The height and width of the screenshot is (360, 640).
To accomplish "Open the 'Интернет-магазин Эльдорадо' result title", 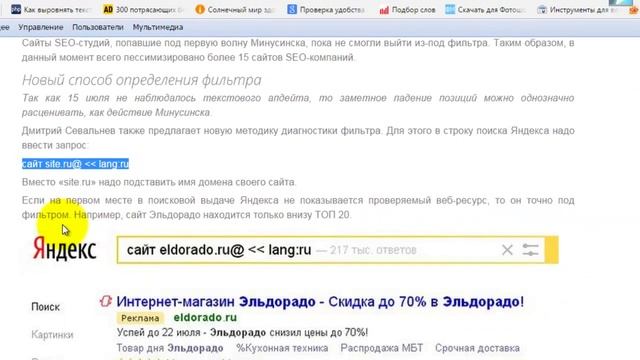I will 320,302.
